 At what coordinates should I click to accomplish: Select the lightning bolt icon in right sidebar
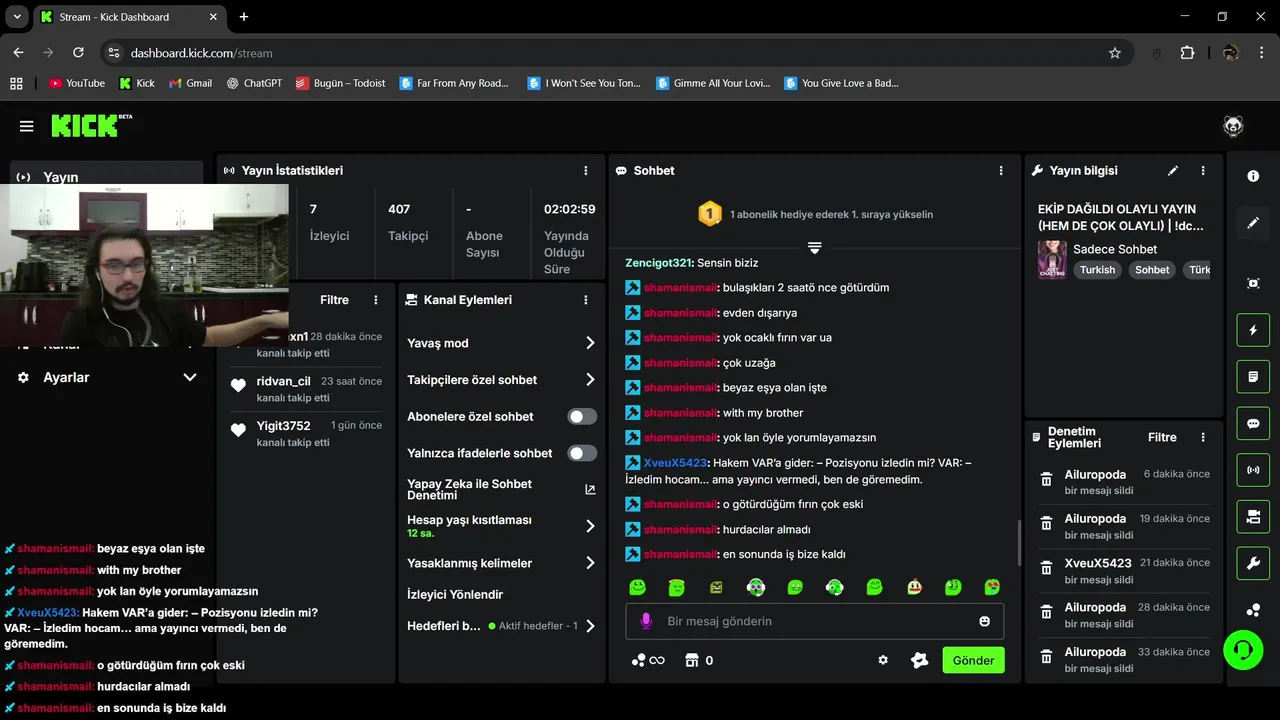1253,330
